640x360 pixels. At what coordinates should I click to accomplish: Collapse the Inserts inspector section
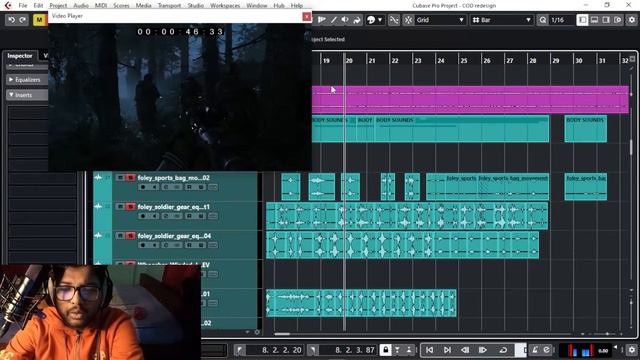[x=27, y=95]
